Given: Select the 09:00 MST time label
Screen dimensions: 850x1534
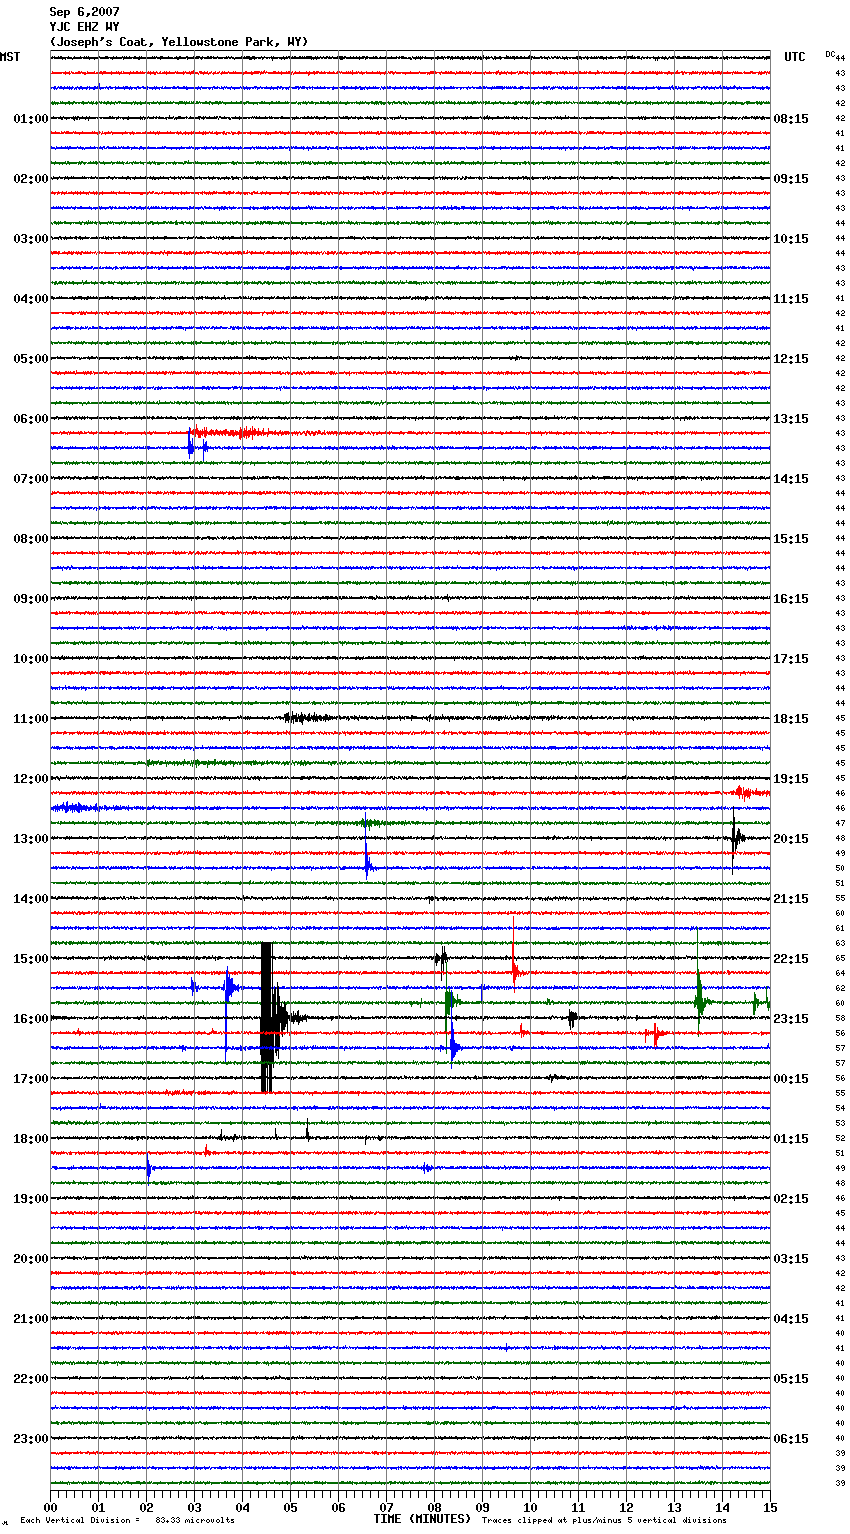Looking at the screenshot, I should tap(30, 599).
